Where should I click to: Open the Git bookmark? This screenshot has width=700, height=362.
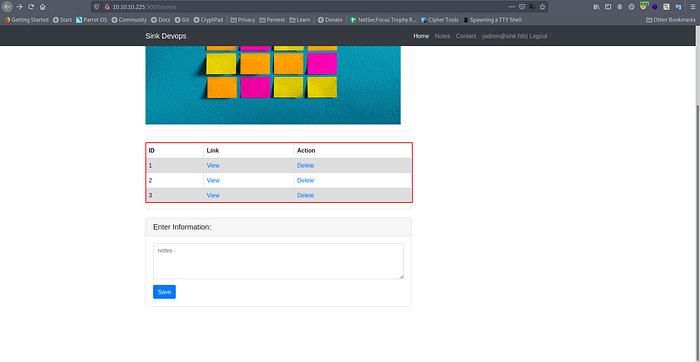[182, 20]
